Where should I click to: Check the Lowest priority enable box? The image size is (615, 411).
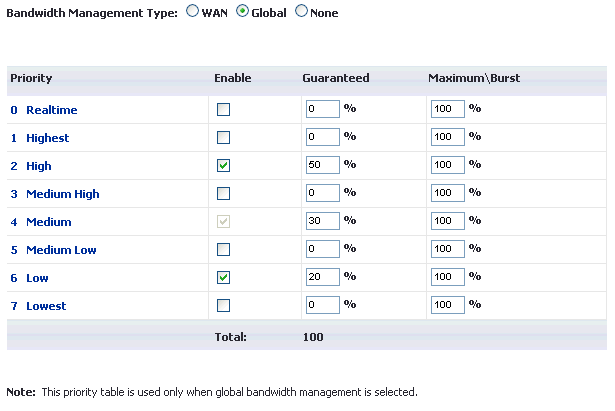224,305
